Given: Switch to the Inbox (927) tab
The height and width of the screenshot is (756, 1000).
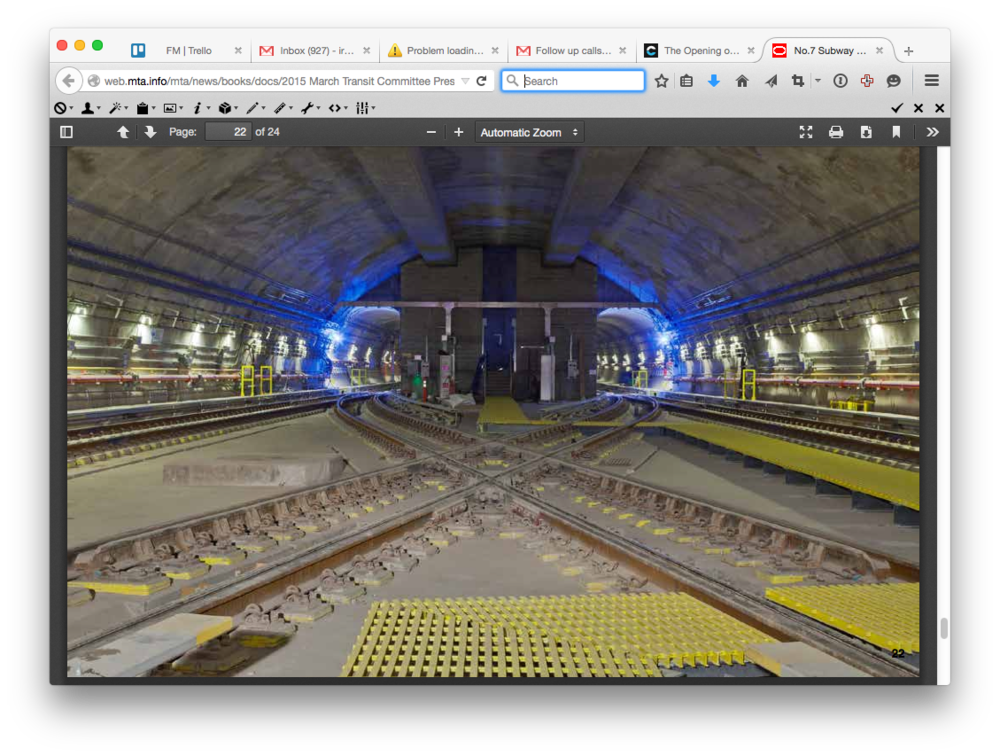Looking at the screenshot, I should 310,49.
